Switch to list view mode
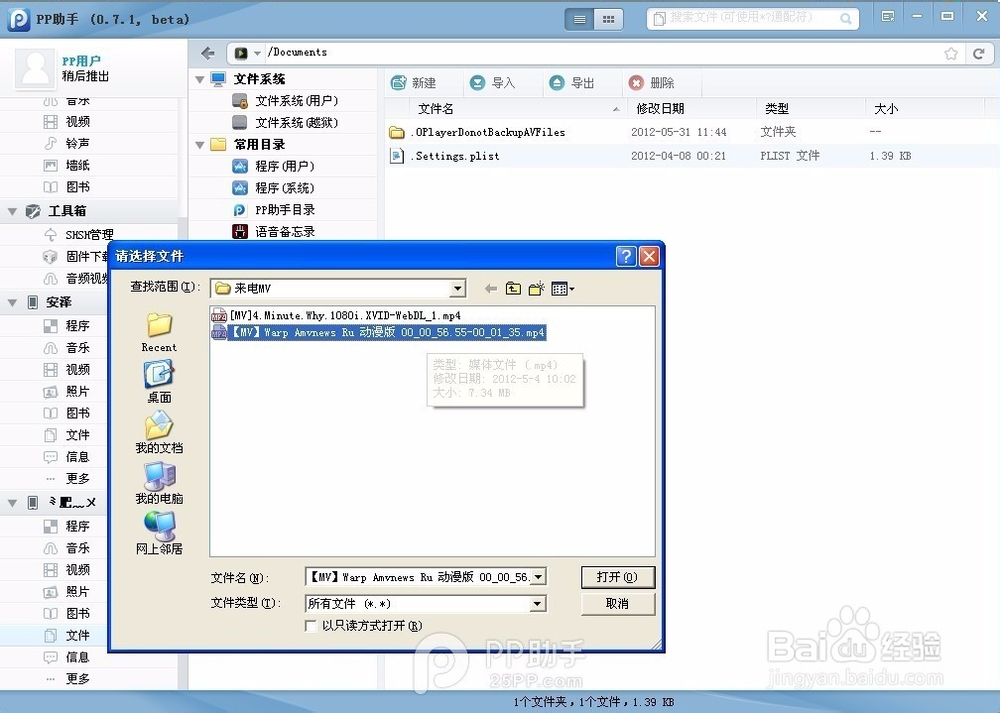The image size is (1000, 713). tap(578, 18)
